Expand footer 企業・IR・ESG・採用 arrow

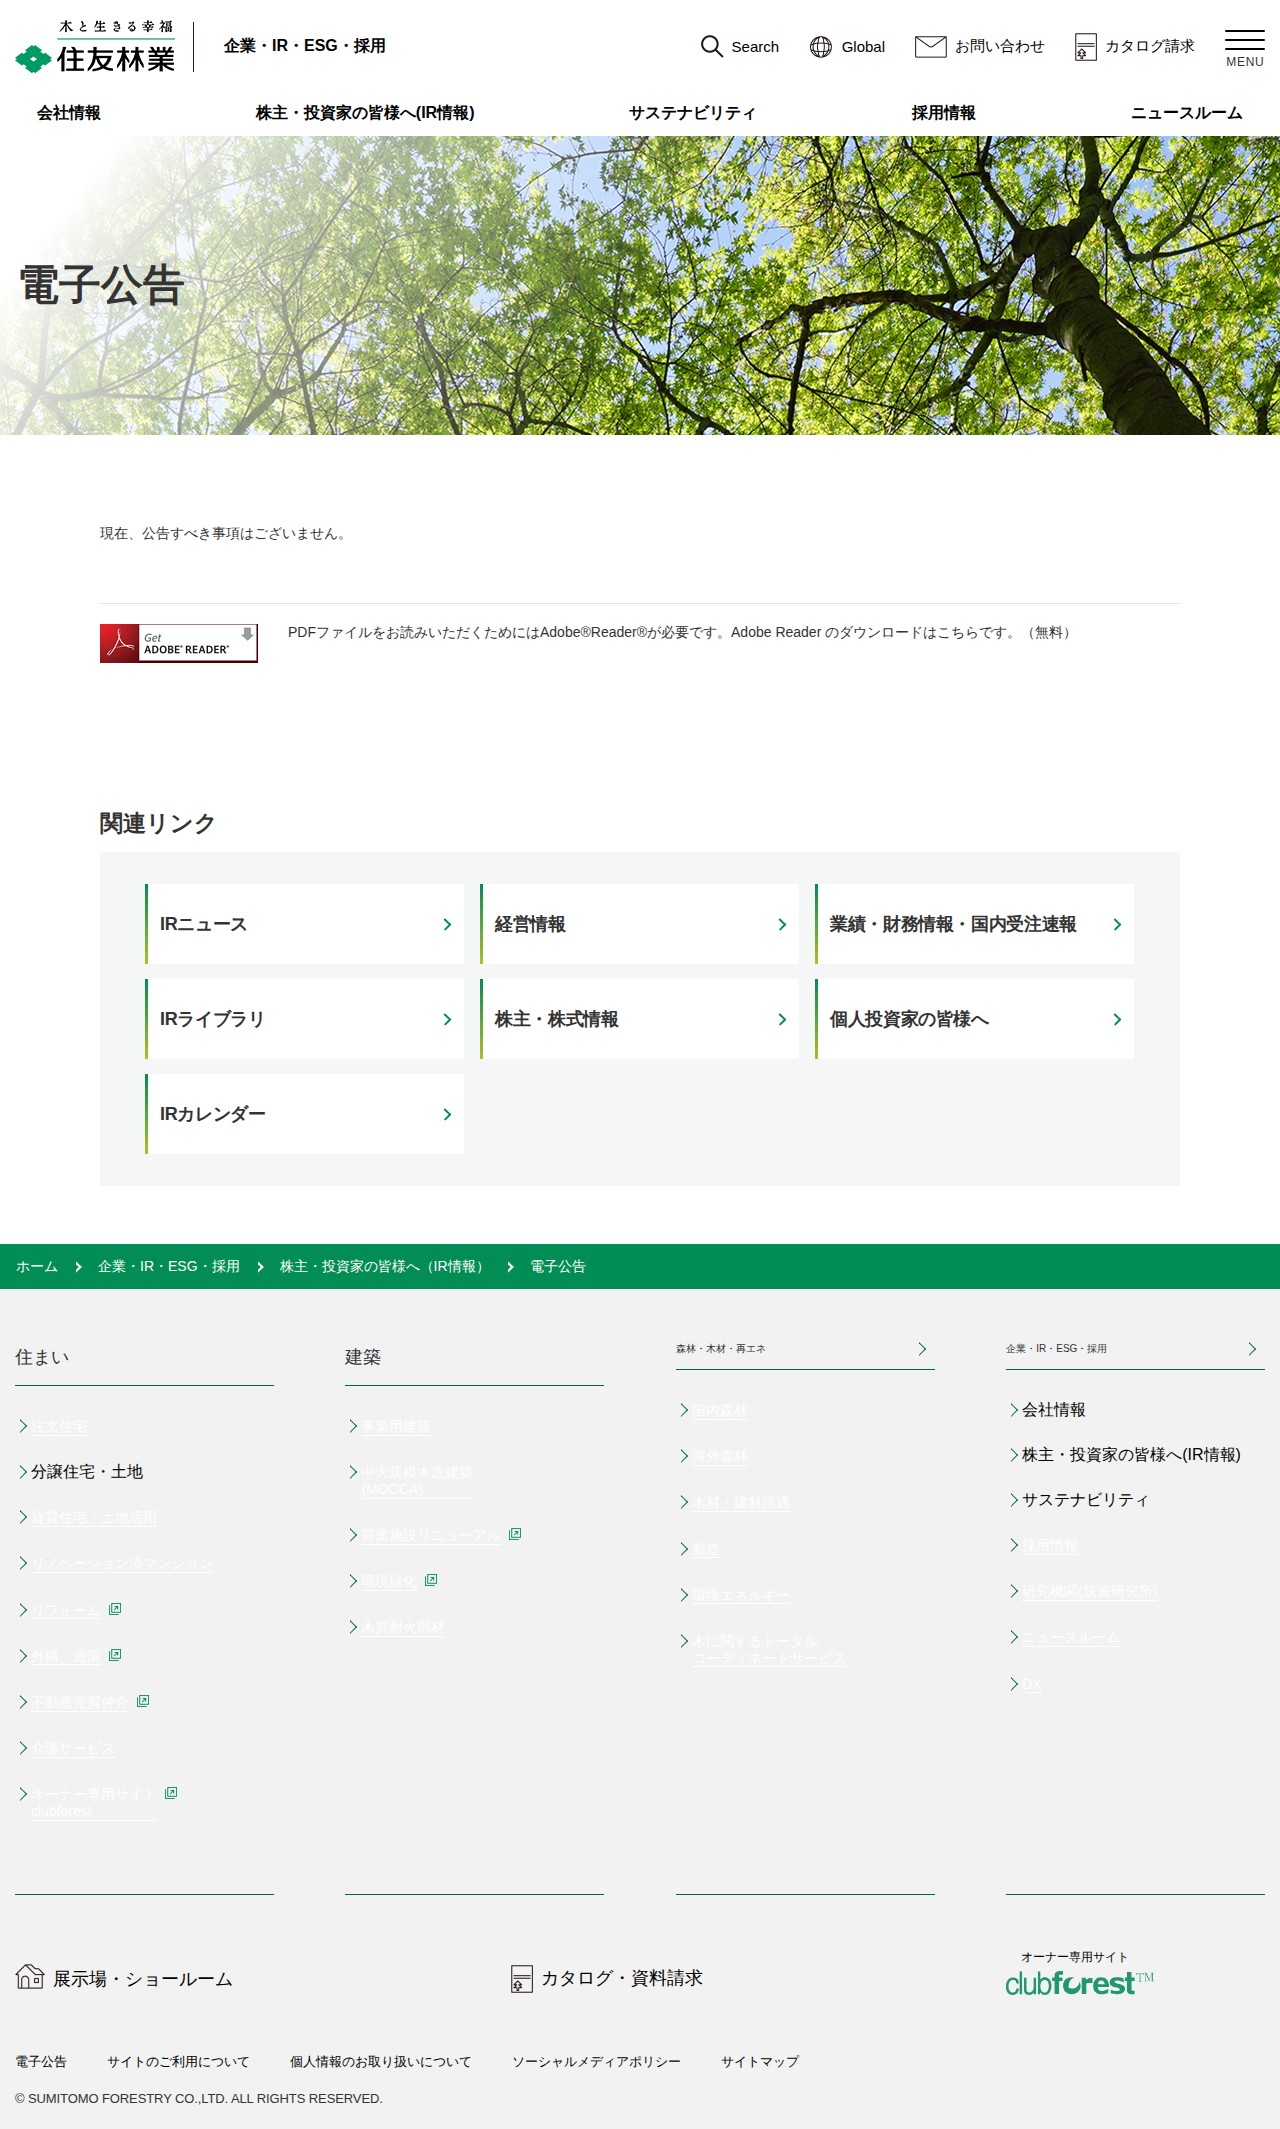[1252, 1348]
